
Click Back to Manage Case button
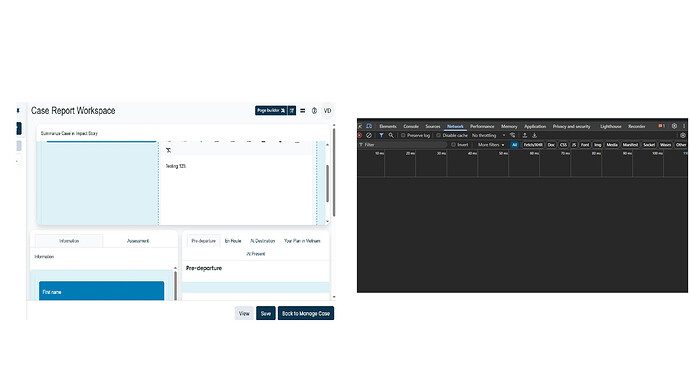coord(306,314)
